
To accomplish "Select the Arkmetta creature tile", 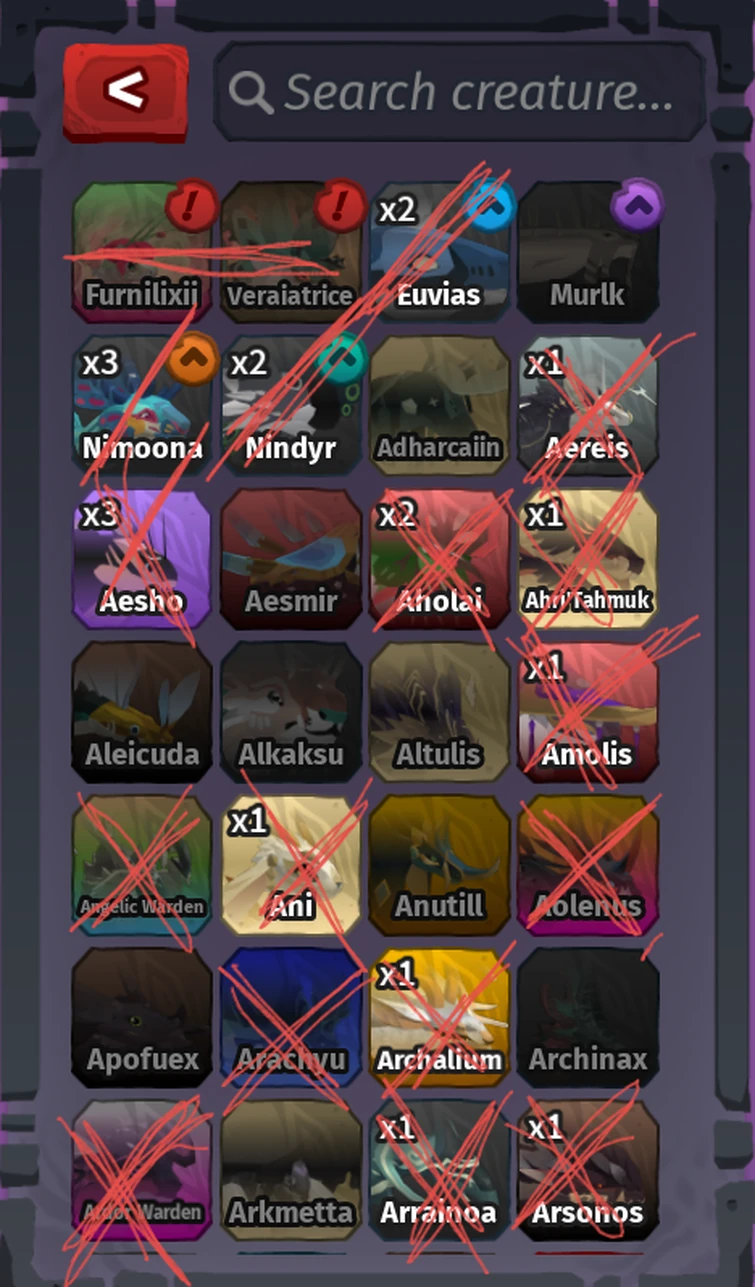I will 291,1170.
